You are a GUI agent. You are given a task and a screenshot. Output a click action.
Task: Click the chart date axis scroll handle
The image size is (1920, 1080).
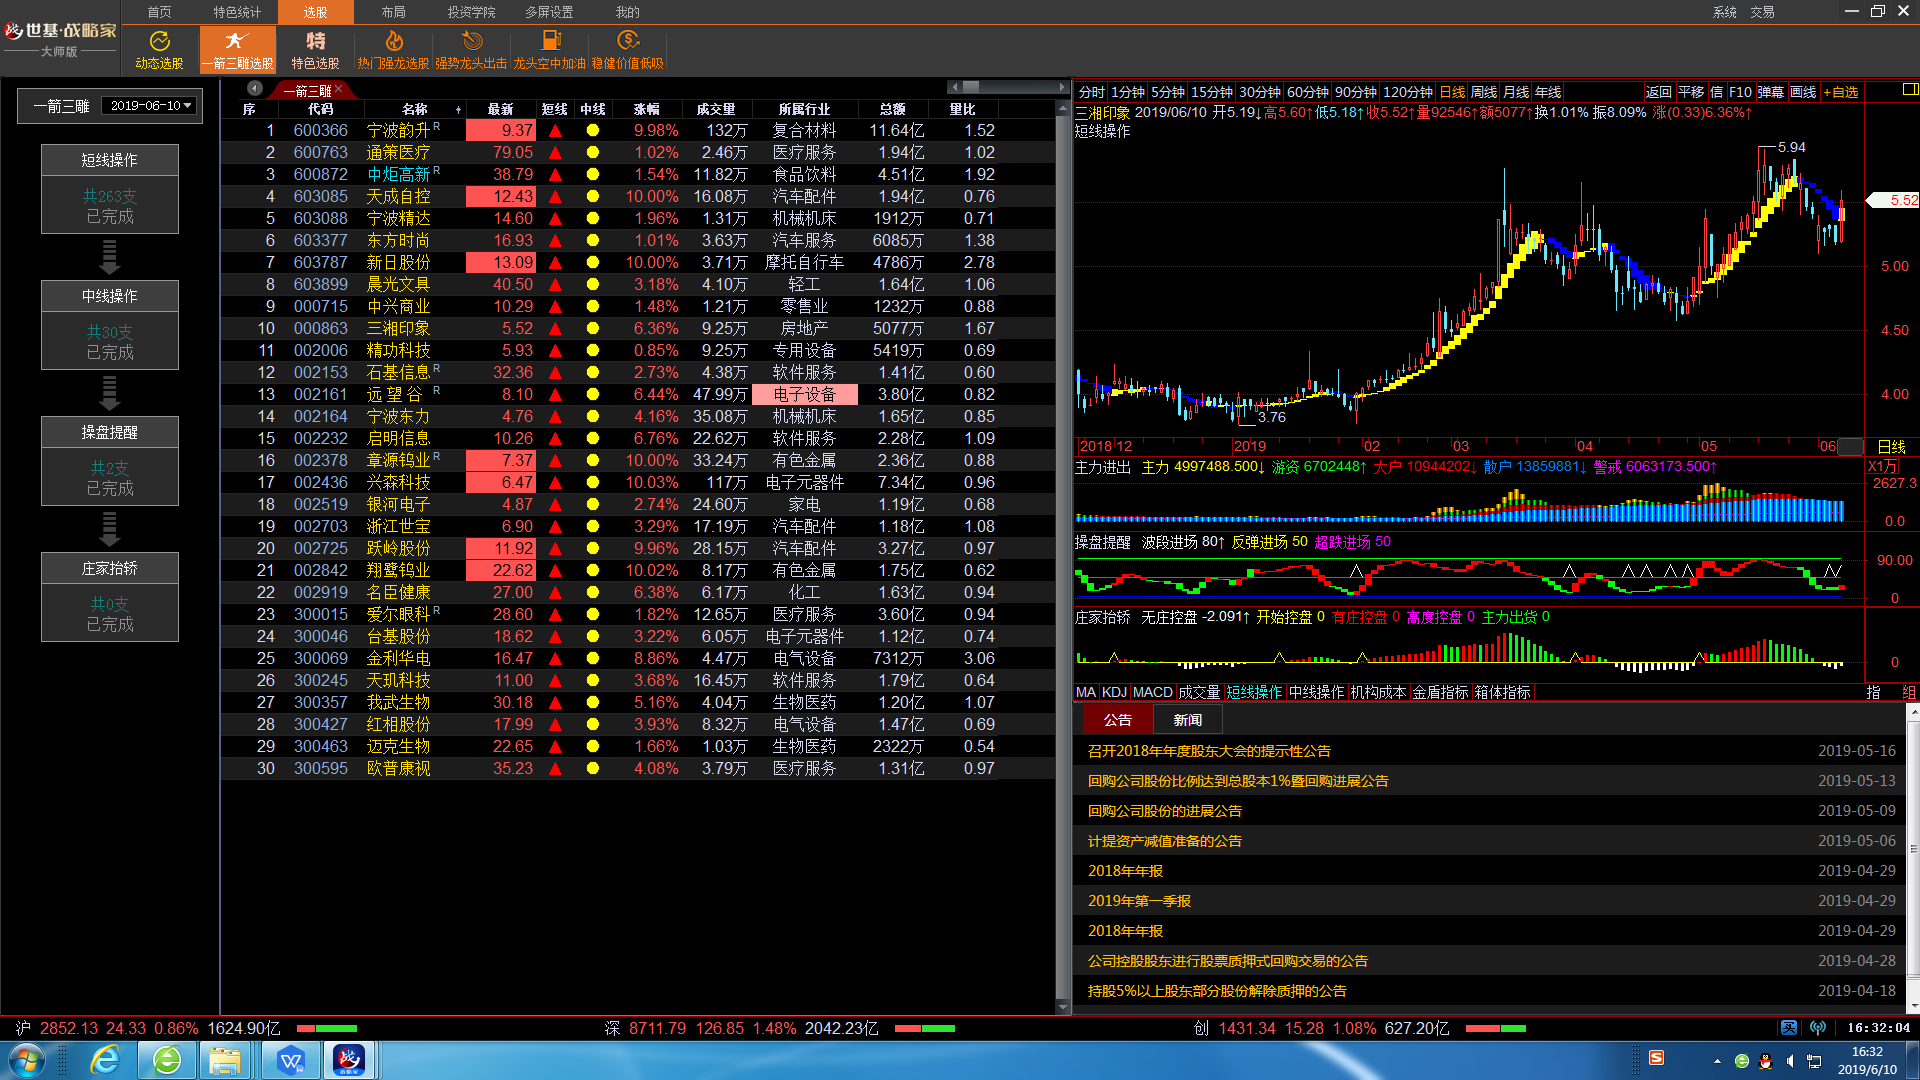[1851, 446]
